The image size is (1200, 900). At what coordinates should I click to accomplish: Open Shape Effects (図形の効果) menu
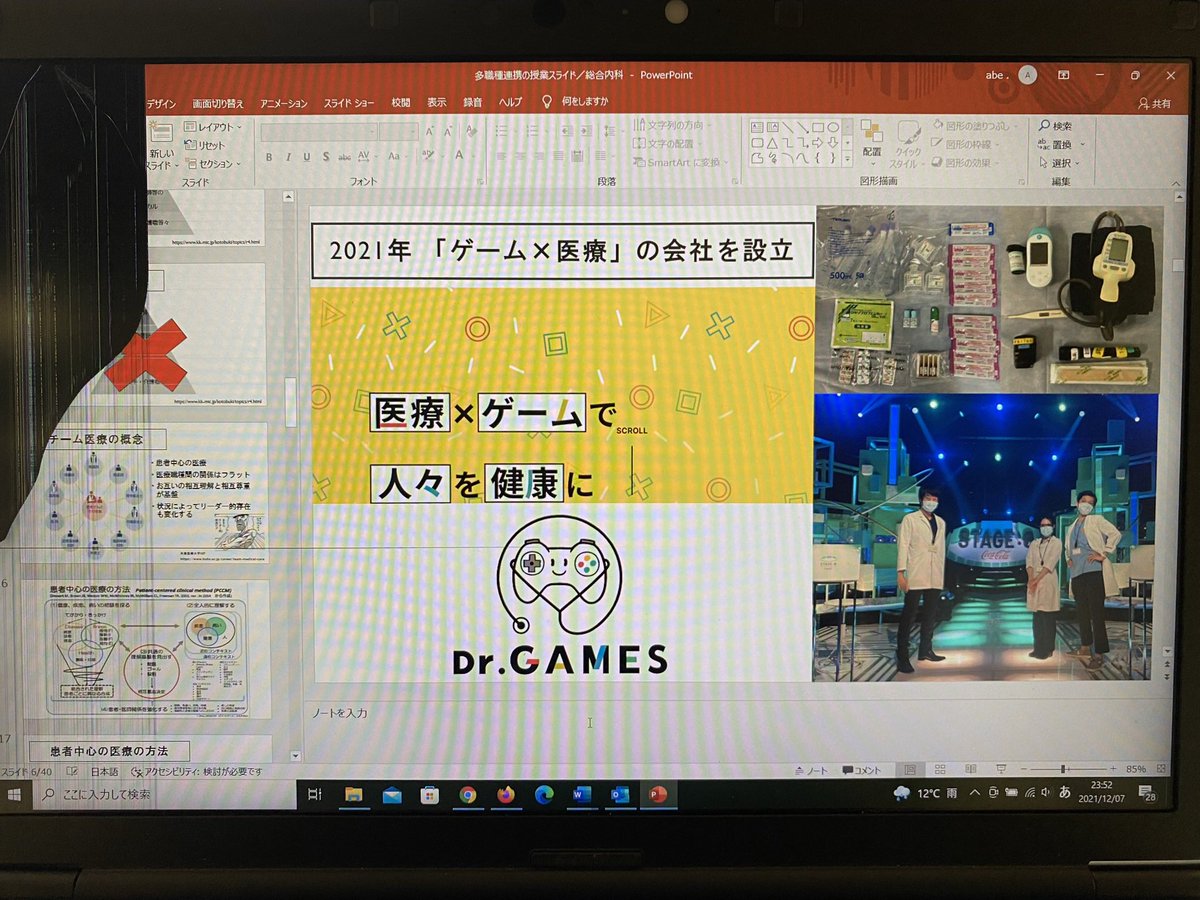pos(967,162)
